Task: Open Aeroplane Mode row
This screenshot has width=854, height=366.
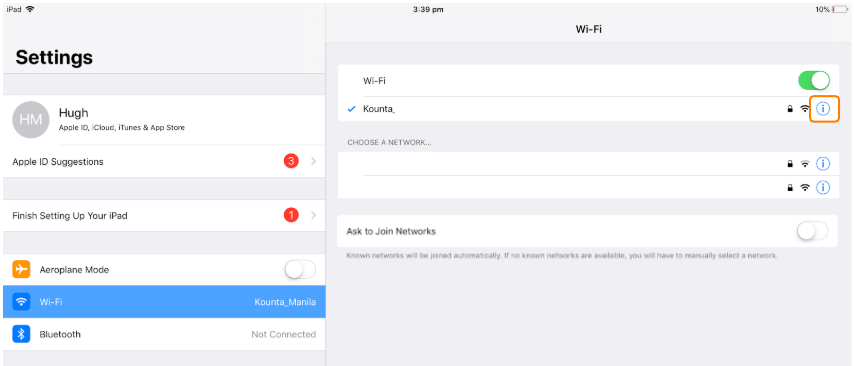Action: coord(164,270)
